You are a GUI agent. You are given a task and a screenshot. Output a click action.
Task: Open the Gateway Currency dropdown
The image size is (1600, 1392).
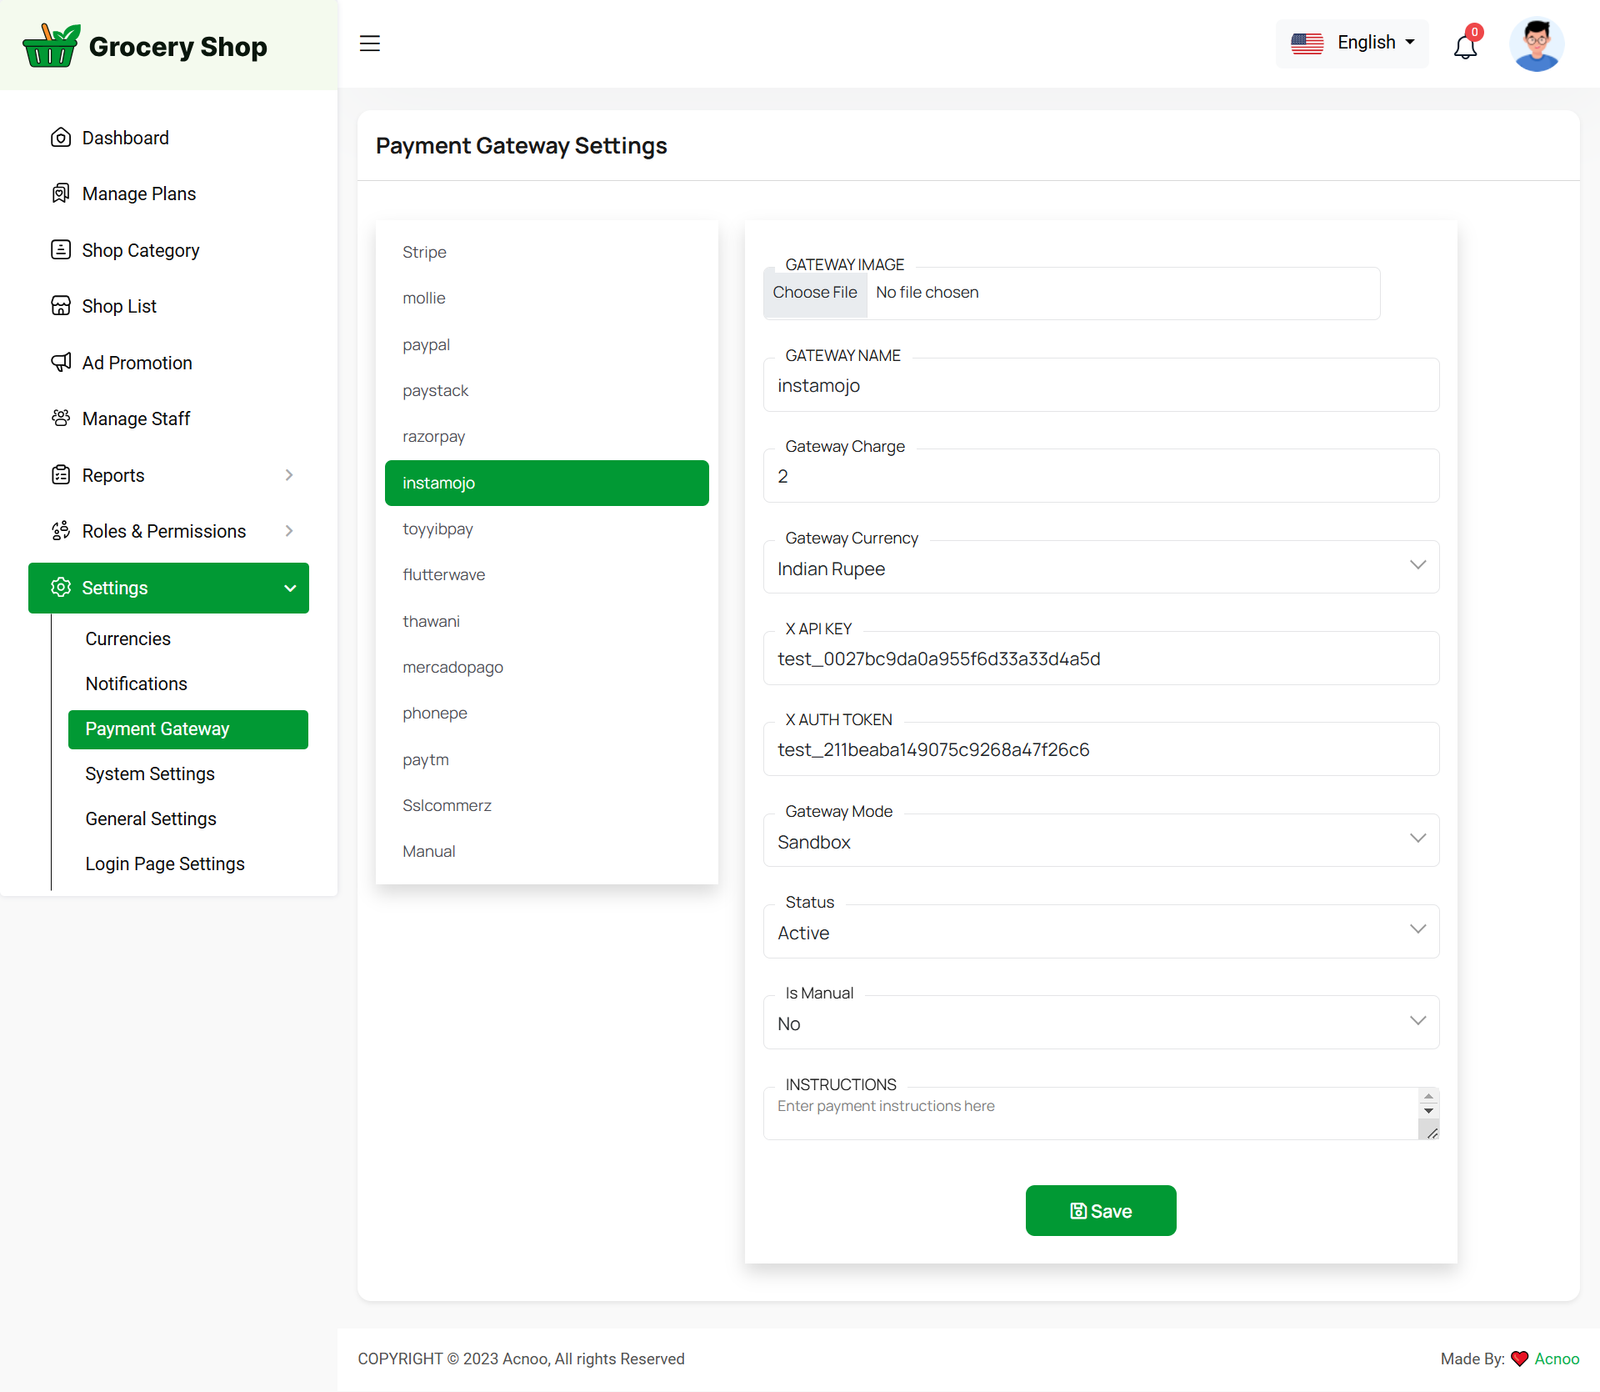[1100, 568]
